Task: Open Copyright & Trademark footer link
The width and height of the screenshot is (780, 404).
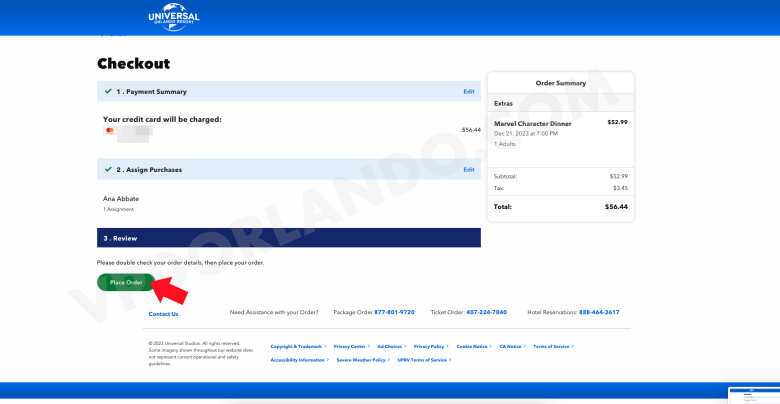Action: point(298,346)
